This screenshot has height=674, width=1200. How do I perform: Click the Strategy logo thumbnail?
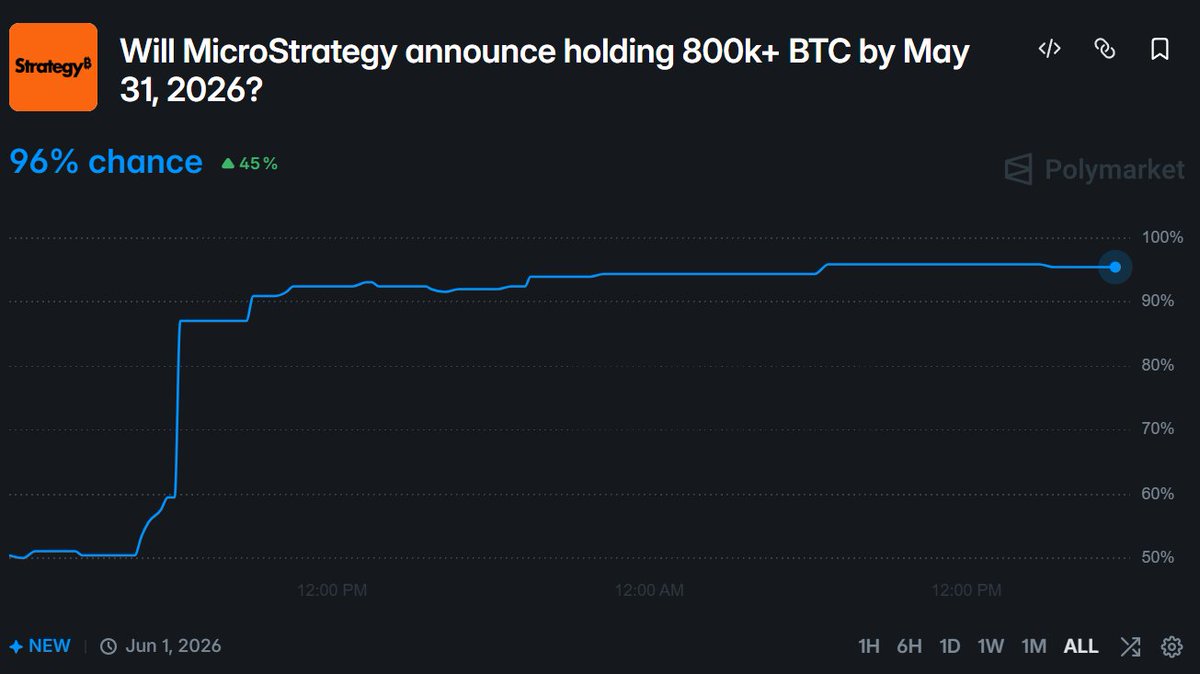53,66
